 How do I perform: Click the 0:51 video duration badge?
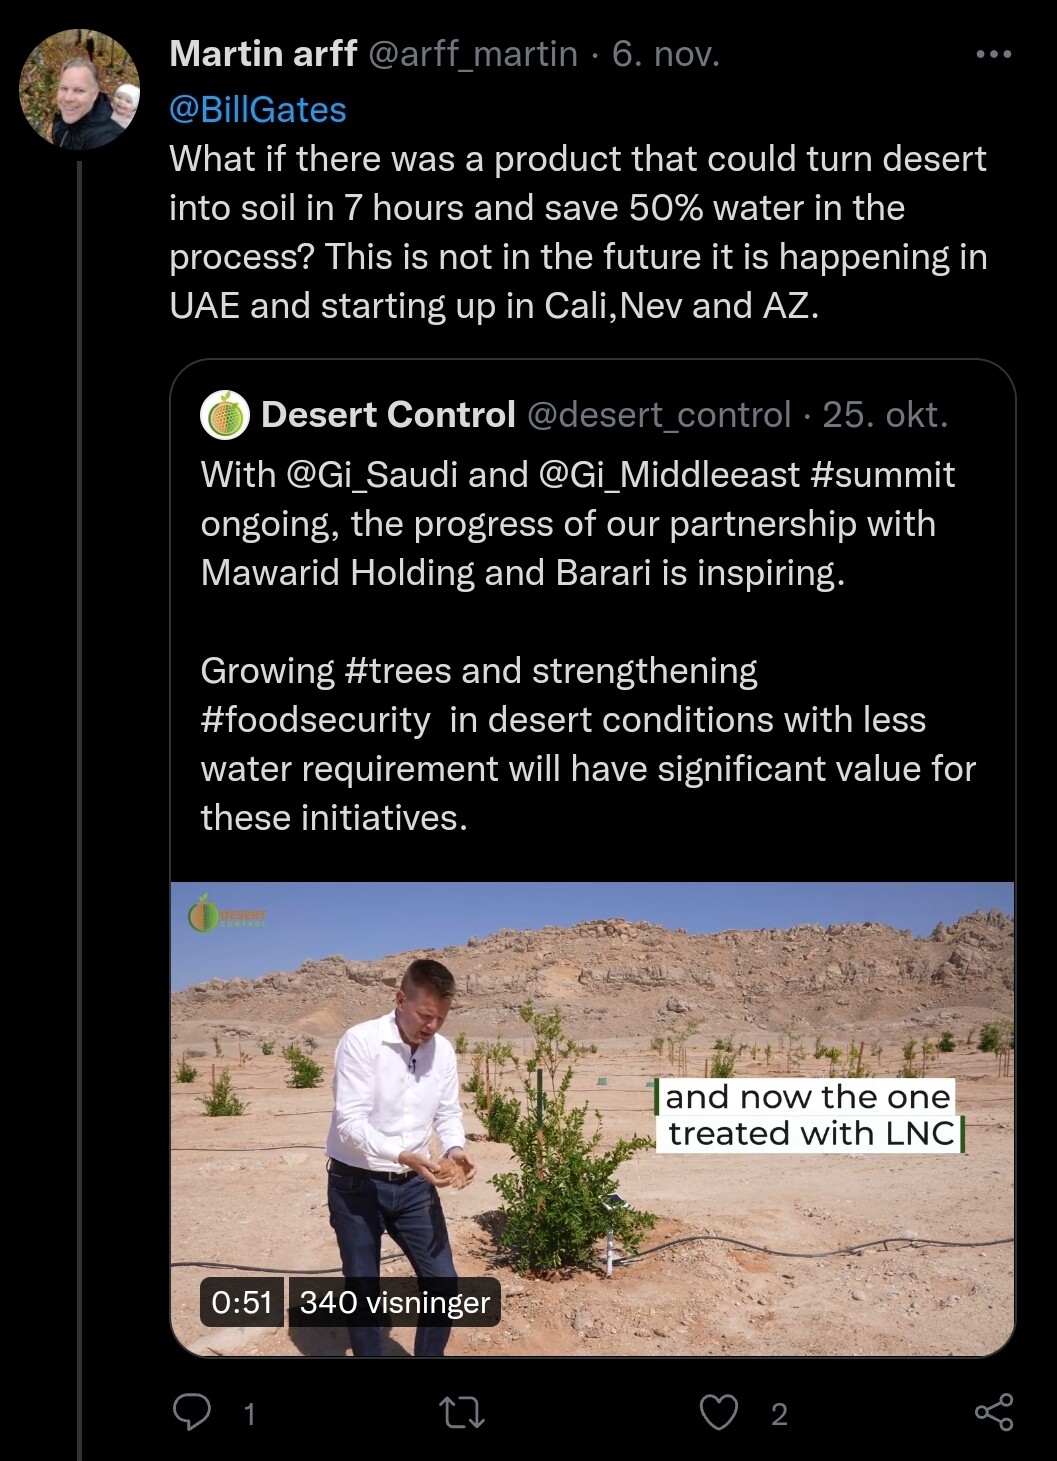click(x=242, y=1302)
